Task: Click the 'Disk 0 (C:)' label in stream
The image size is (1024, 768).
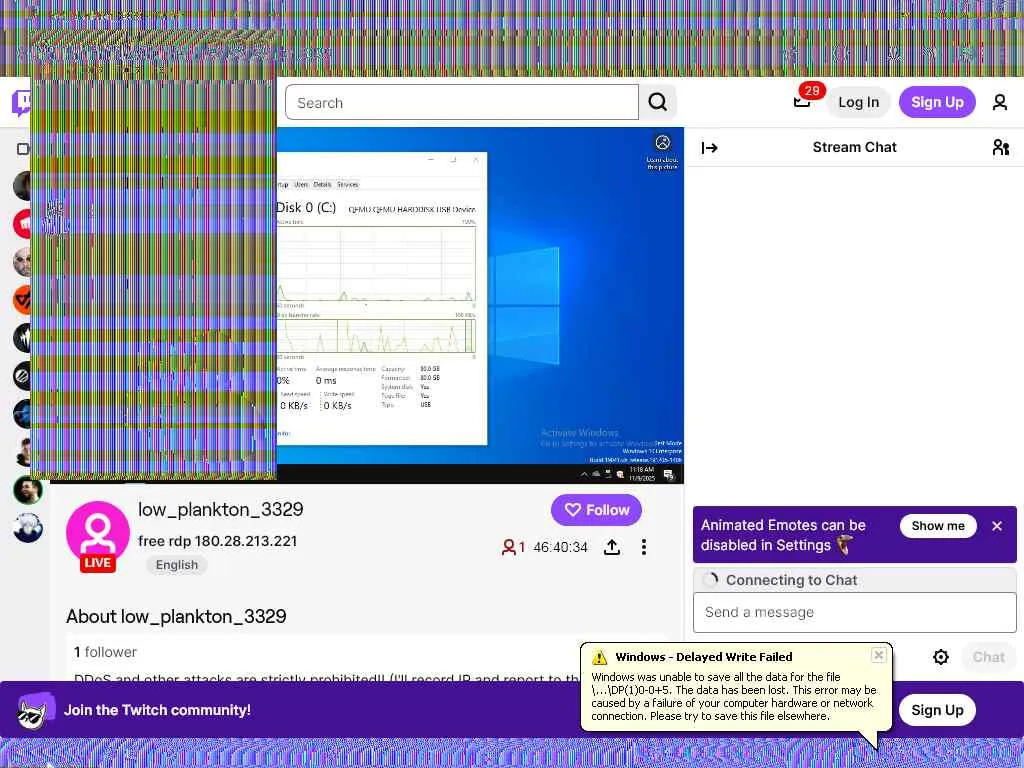Action: coord(306,208)
